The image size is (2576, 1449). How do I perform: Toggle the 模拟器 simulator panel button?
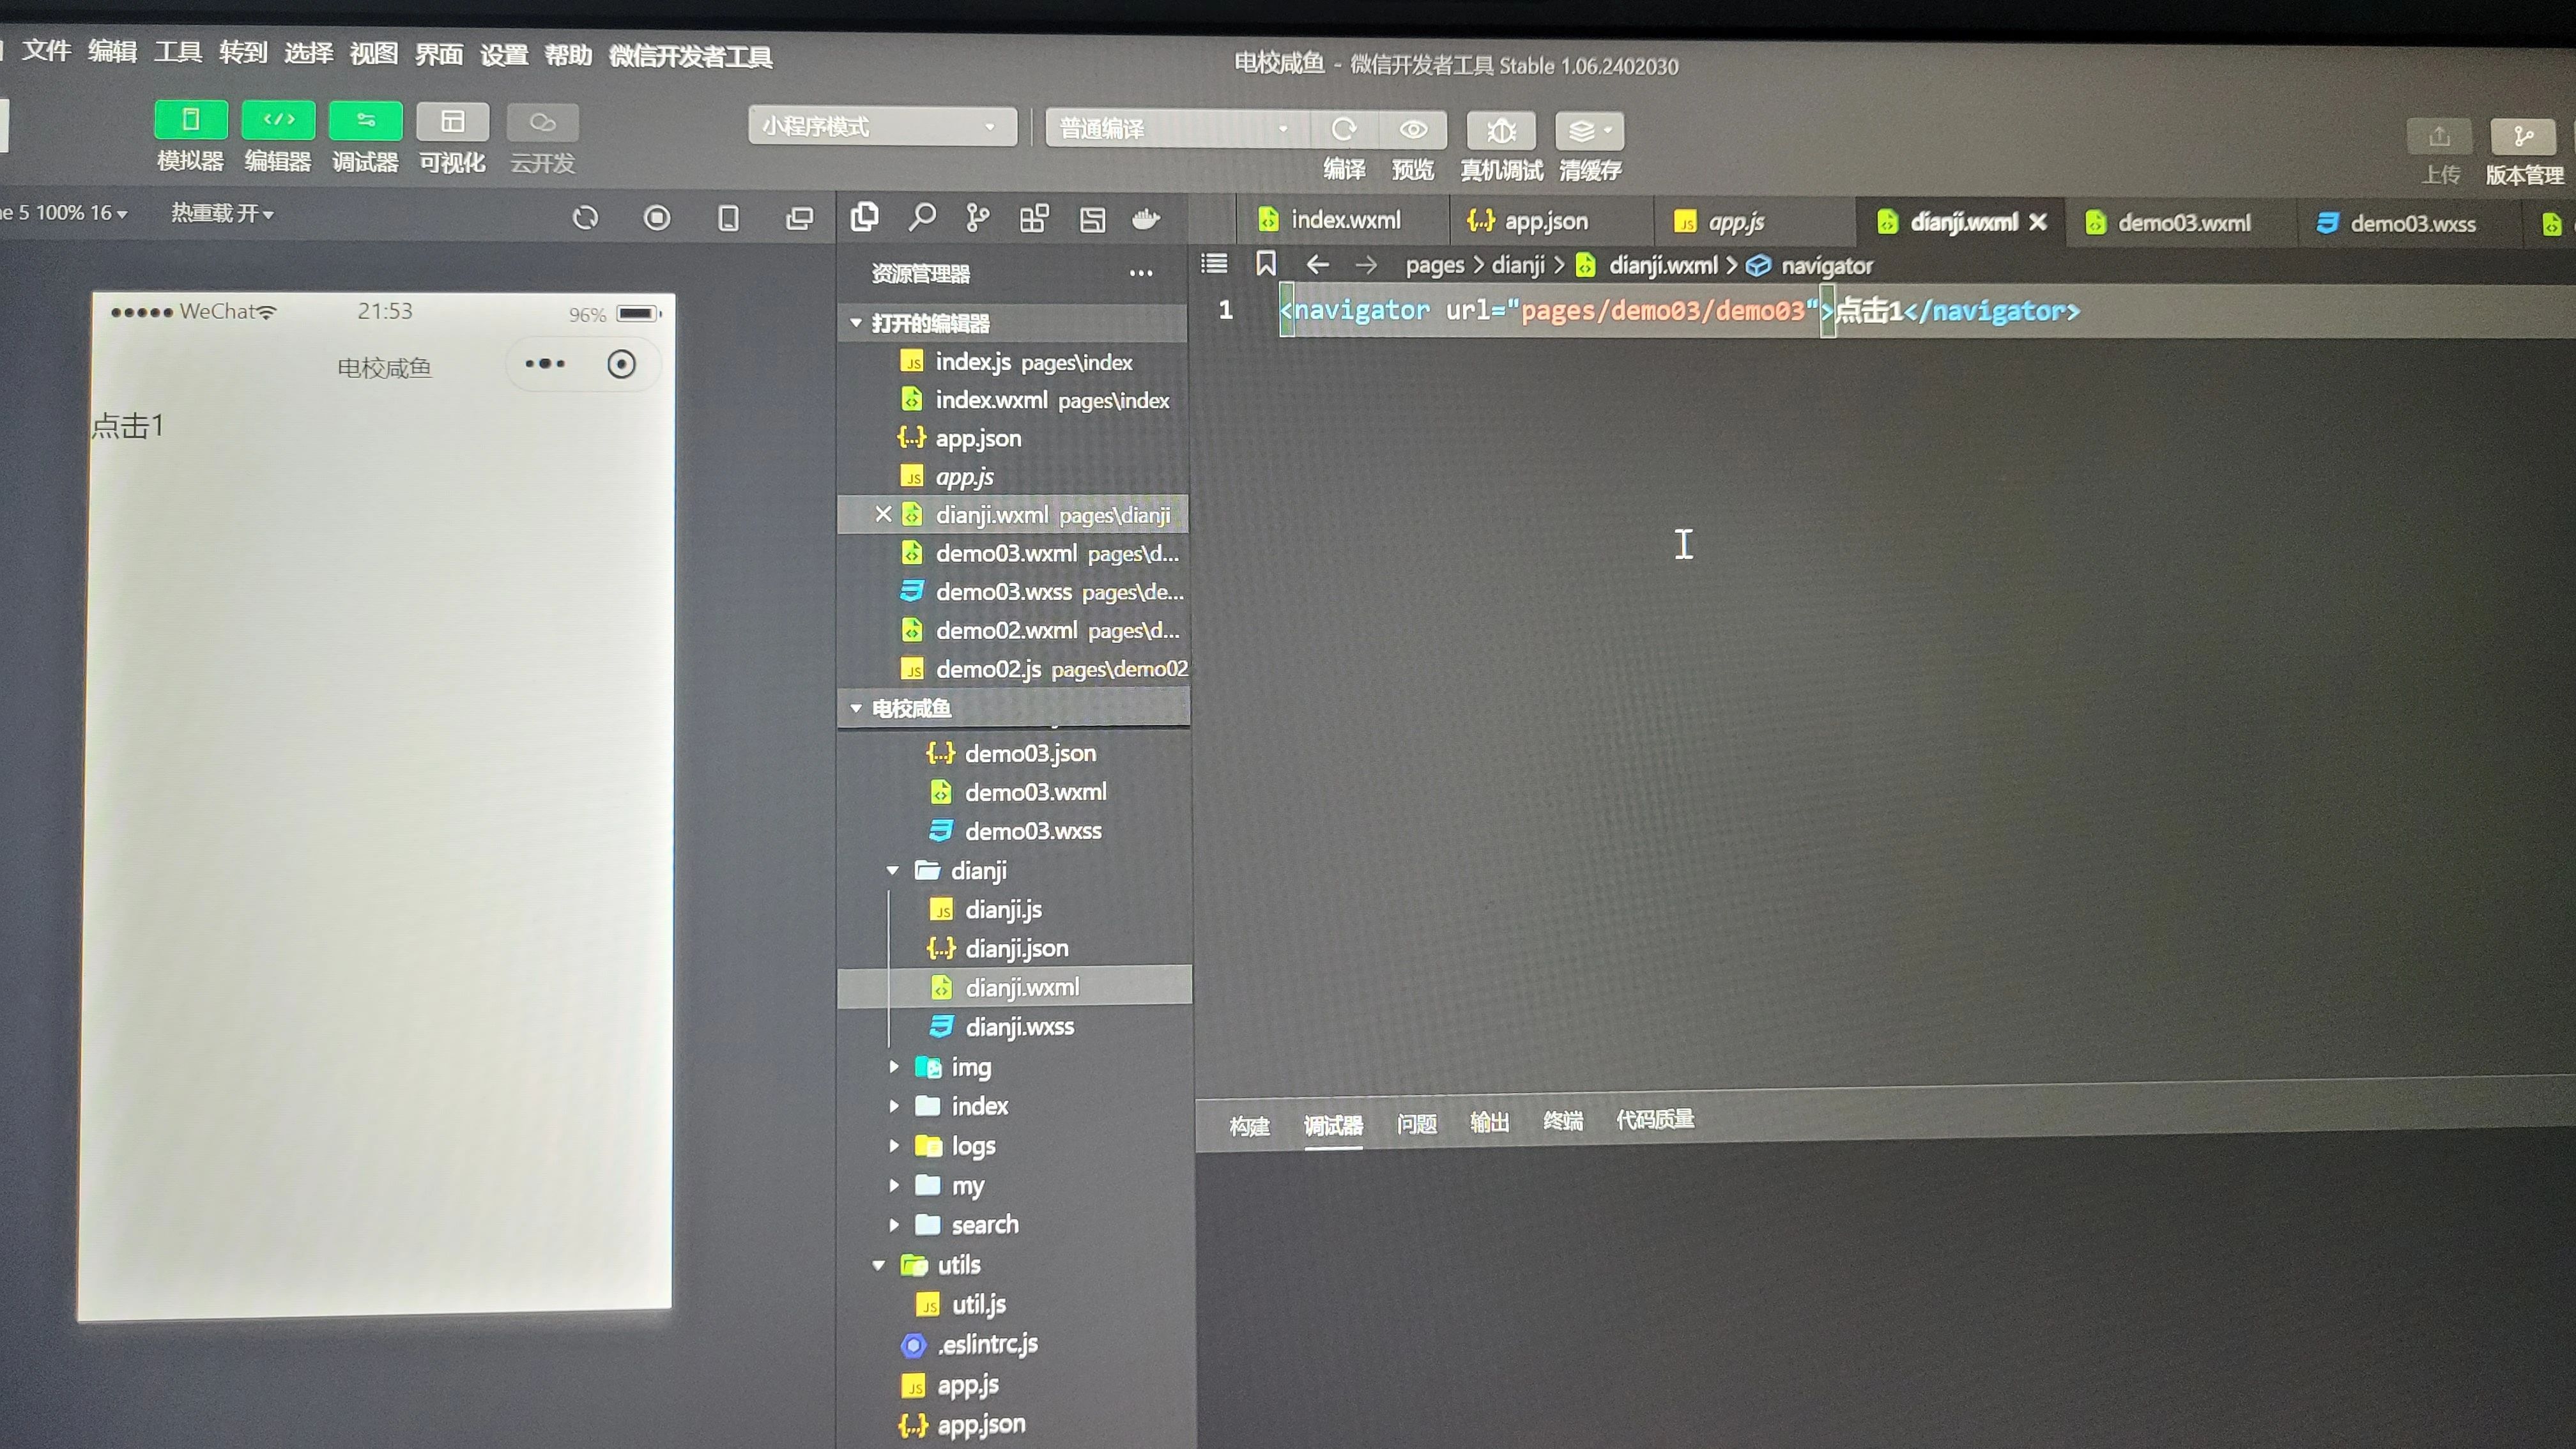[190, 121]
